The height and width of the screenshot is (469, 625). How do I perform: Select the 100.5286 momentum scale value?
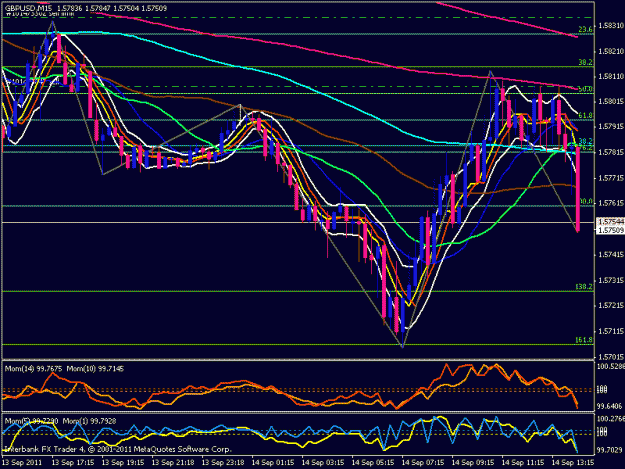click(x=610, y=365)
